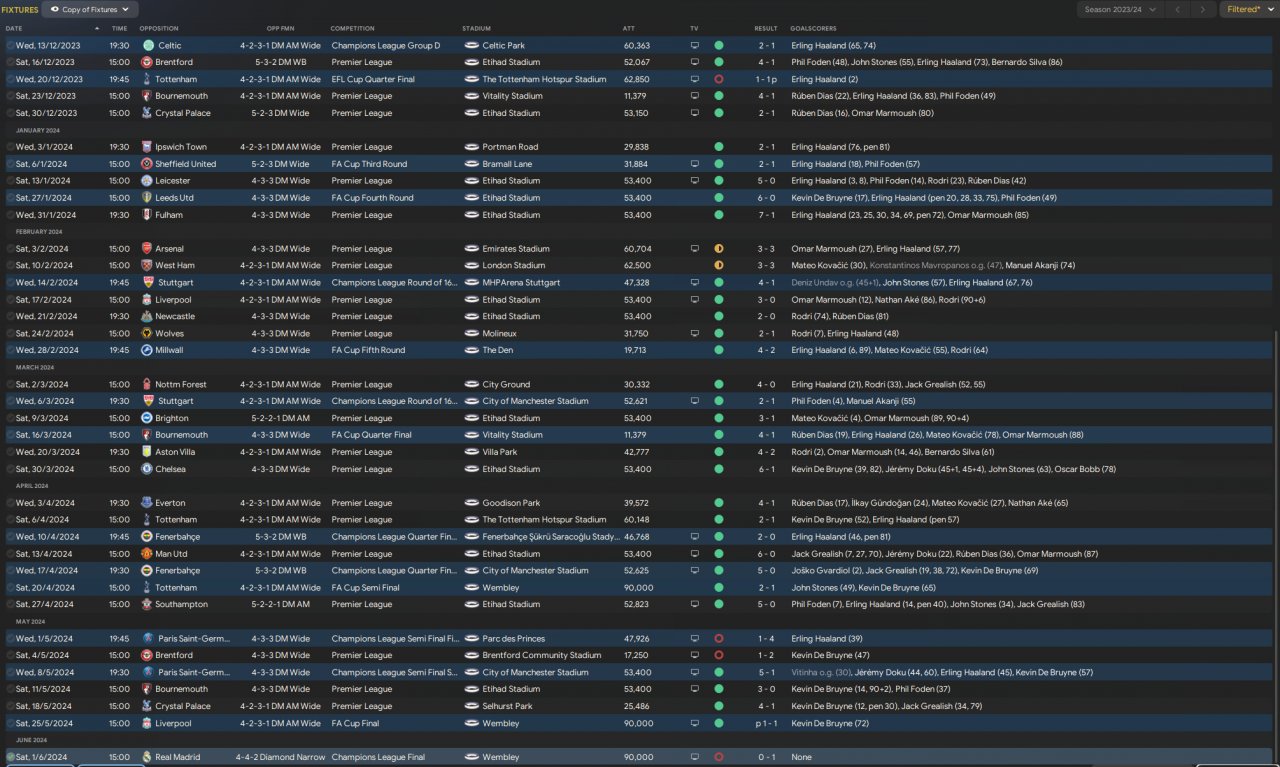Sort by the Competition column header
The height and width of the screenshot is (767, 1280).
pos(352,28)
